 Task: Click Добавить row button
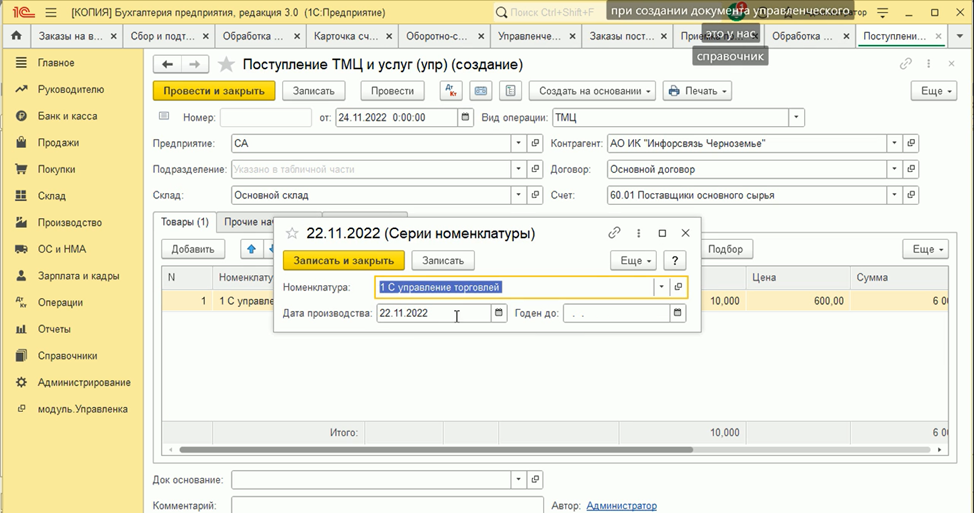193,249
